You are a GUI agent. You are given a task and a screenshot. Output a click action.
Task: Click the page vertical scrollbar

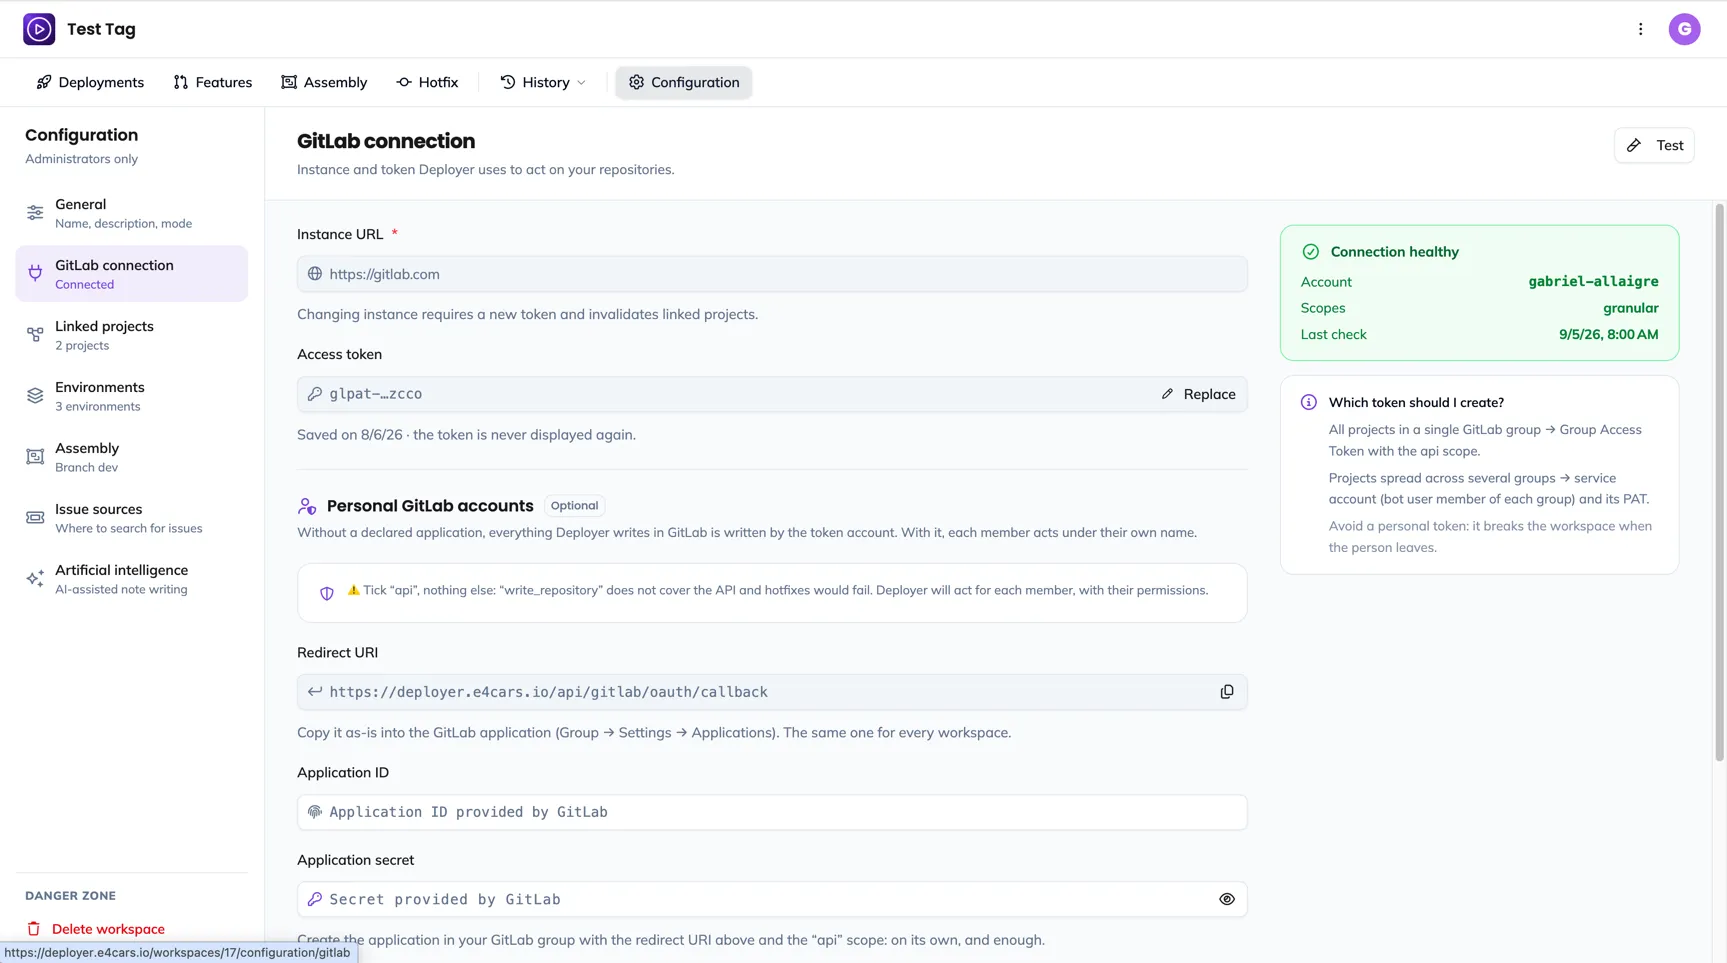(x=1720, y=482)
